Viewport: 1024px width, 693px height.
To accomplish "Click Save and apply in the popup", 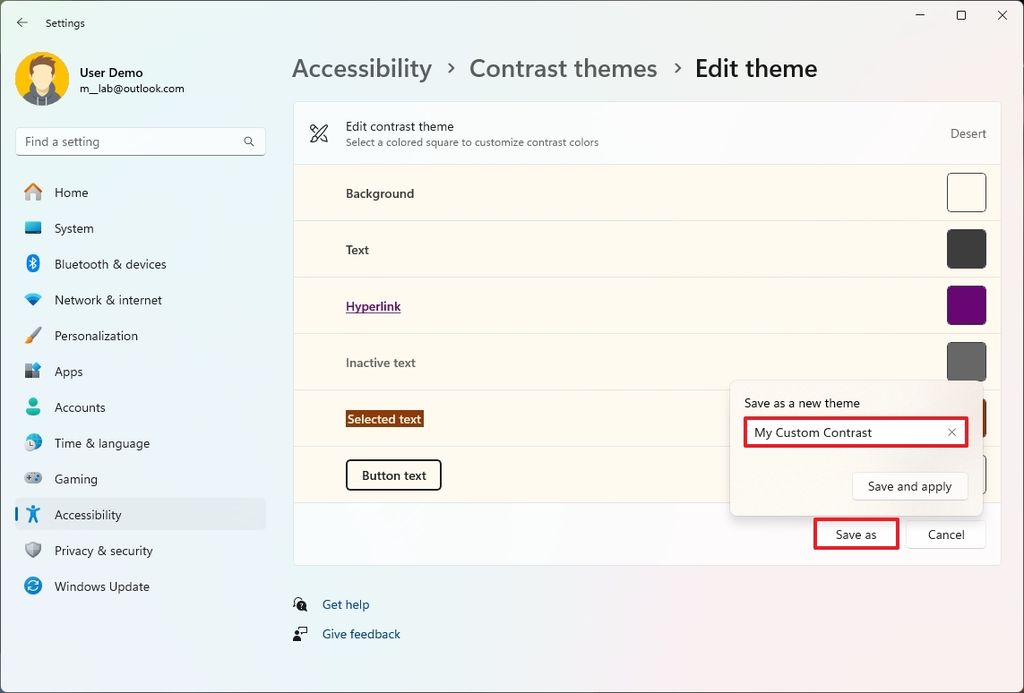I will click(909, 486).
